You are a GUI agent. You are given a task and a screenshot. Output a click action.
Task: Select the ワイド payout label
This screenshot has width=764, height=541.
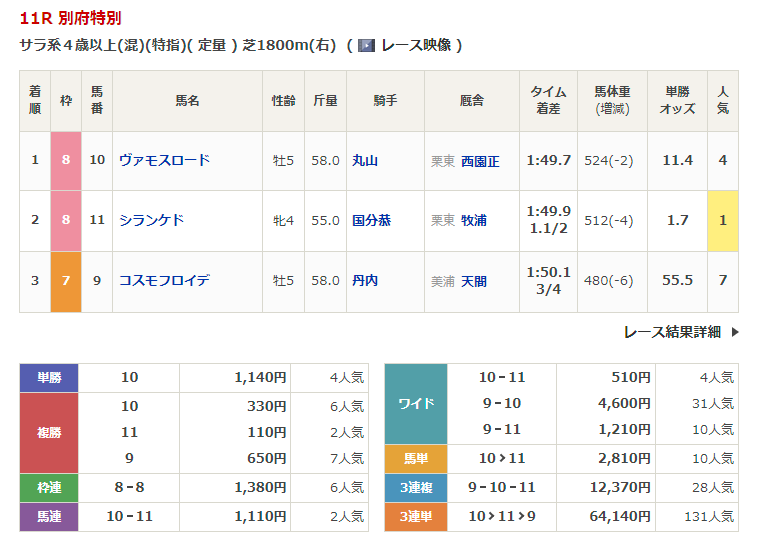pos(416,404)
